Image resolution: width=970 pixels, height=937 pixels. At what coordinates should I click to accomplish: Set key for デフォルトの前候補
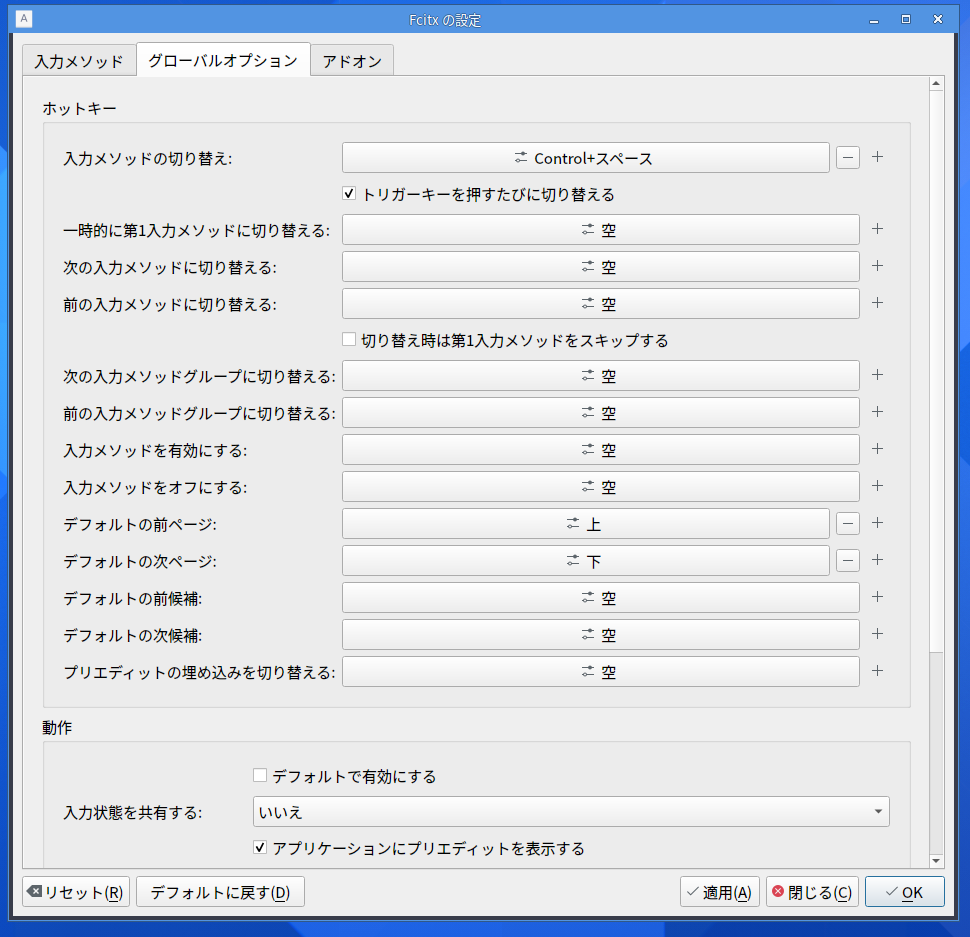(600, 598)
